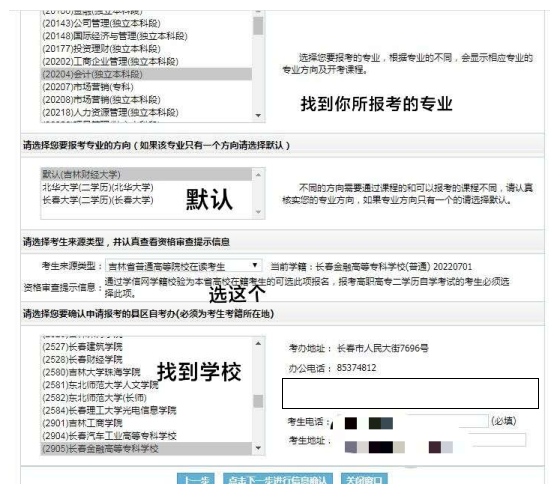Click the 关闭窗口 button
Image resolution: width=550 pixels, height=489 pixels.
(364, 479)
